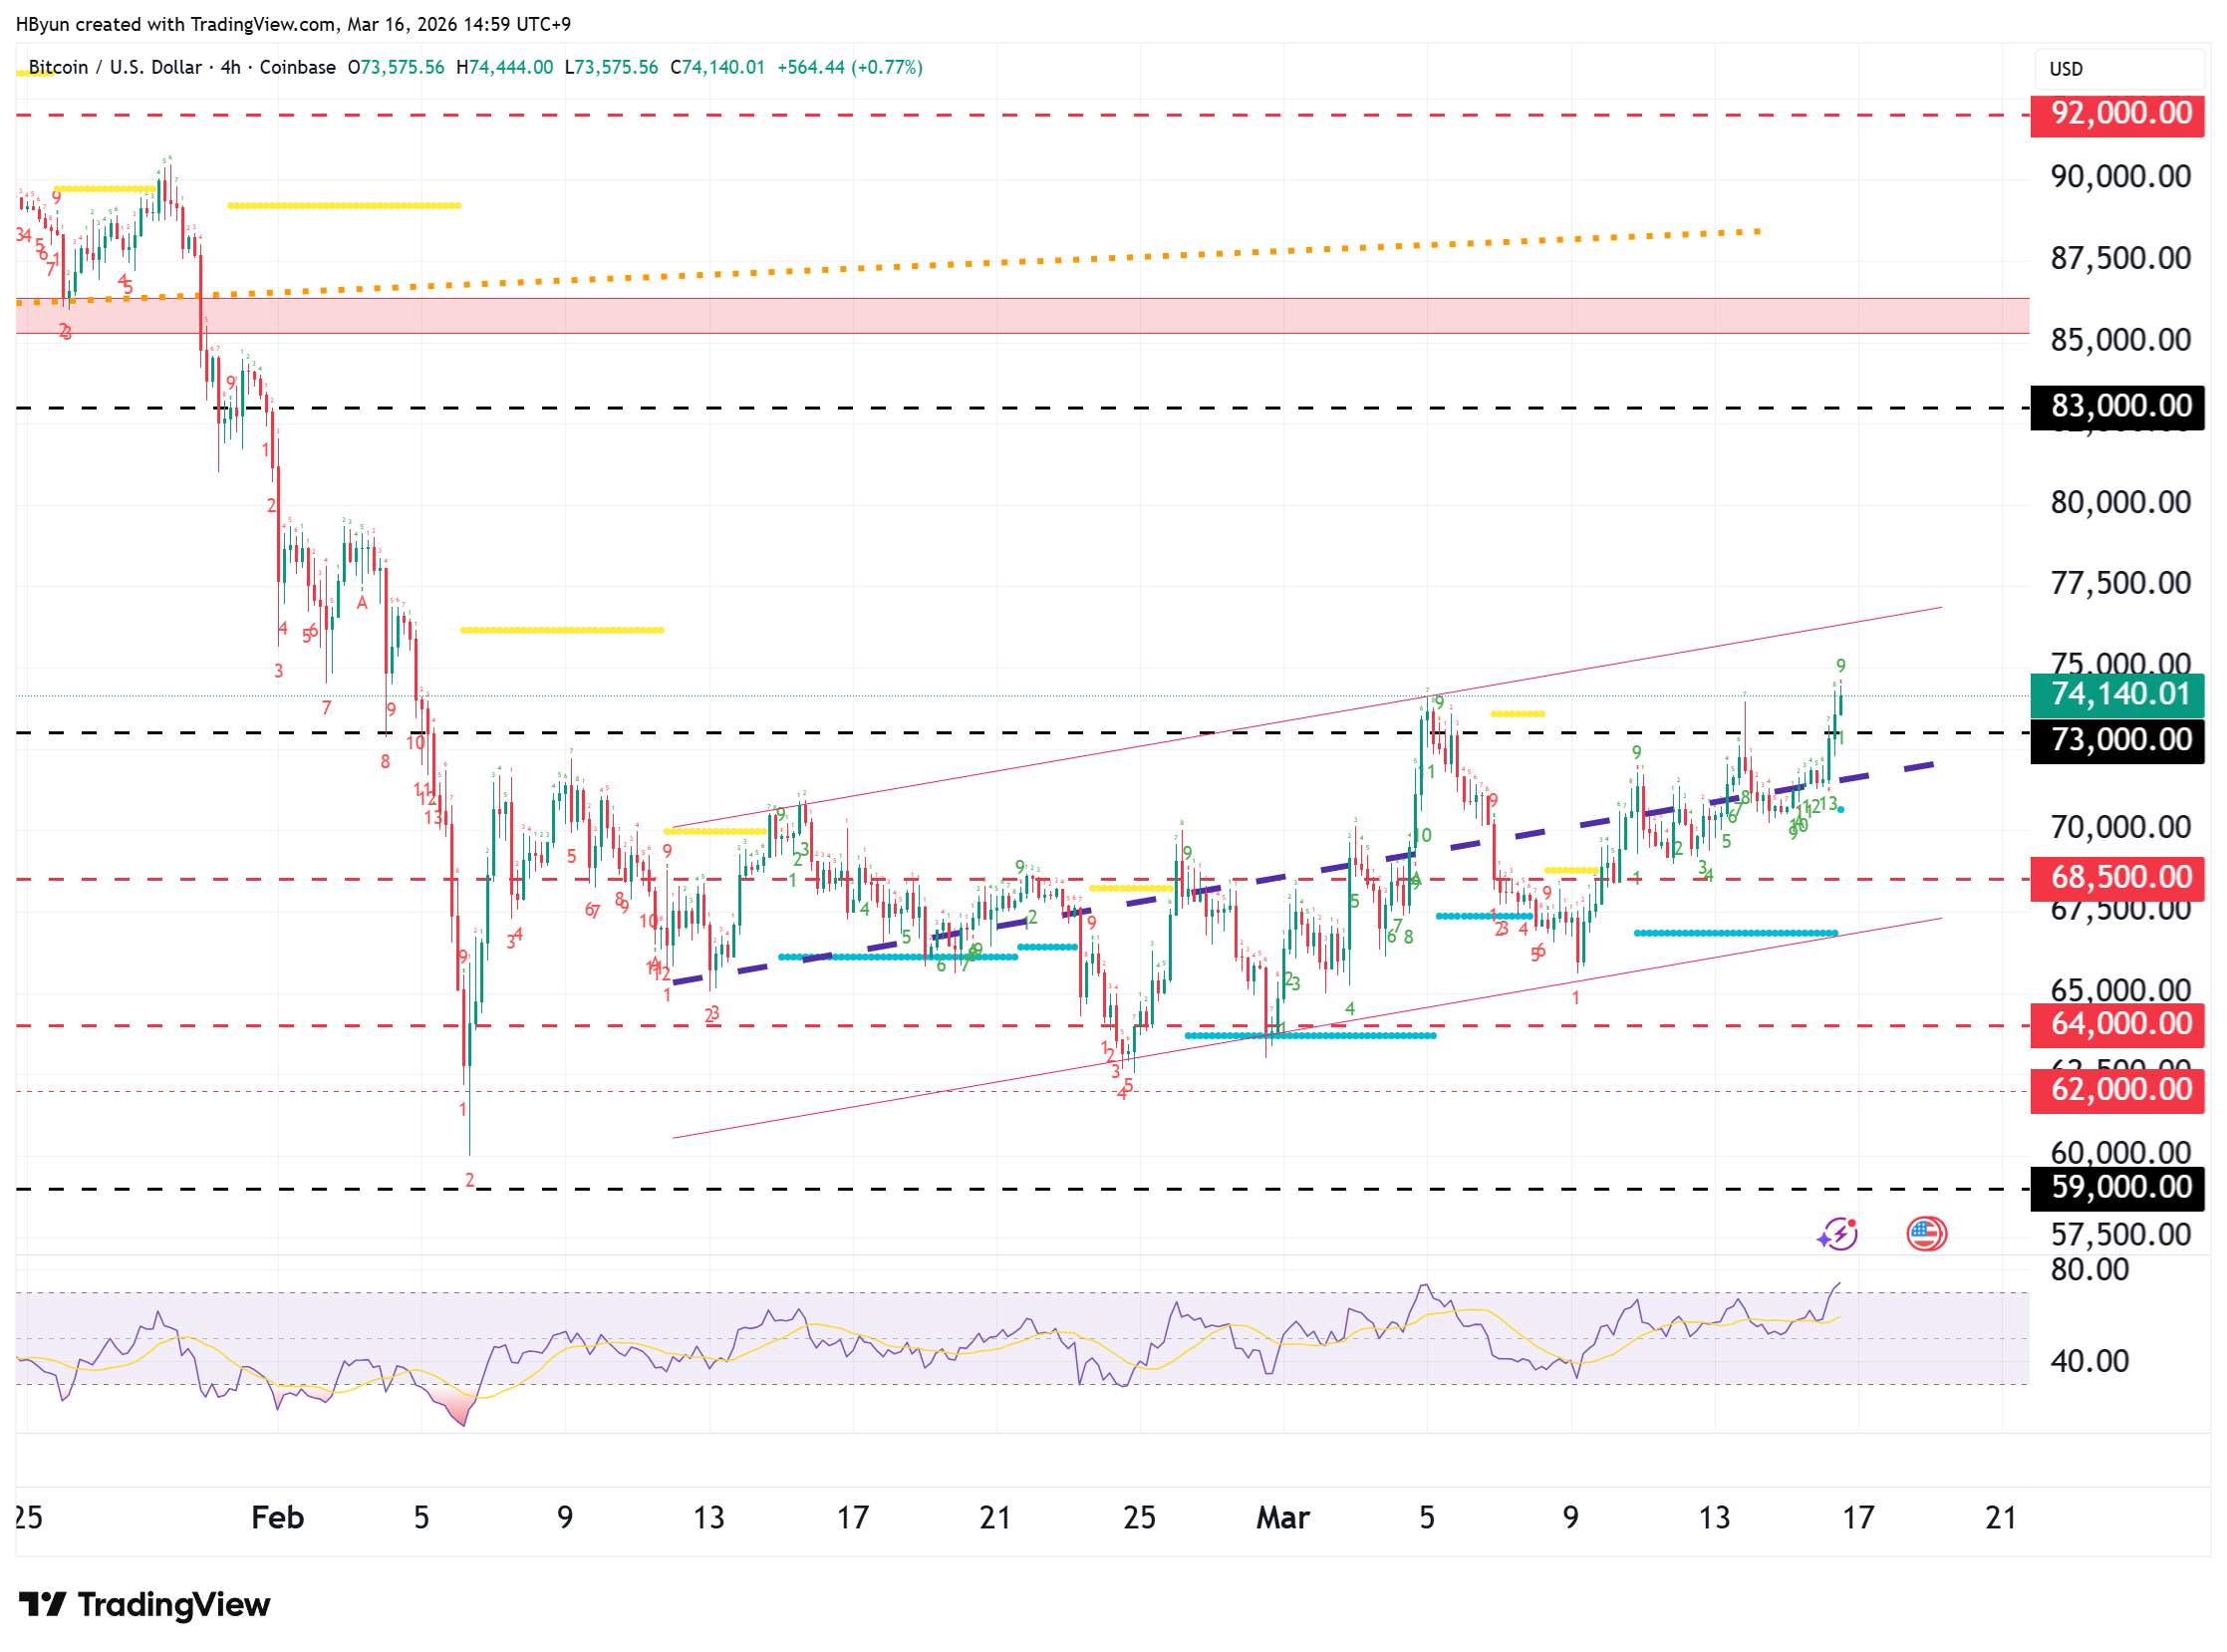Click the 68,500.00 red price label
The width and height of the screenshot is (2227, 1652).
(x=2118, y=878)
